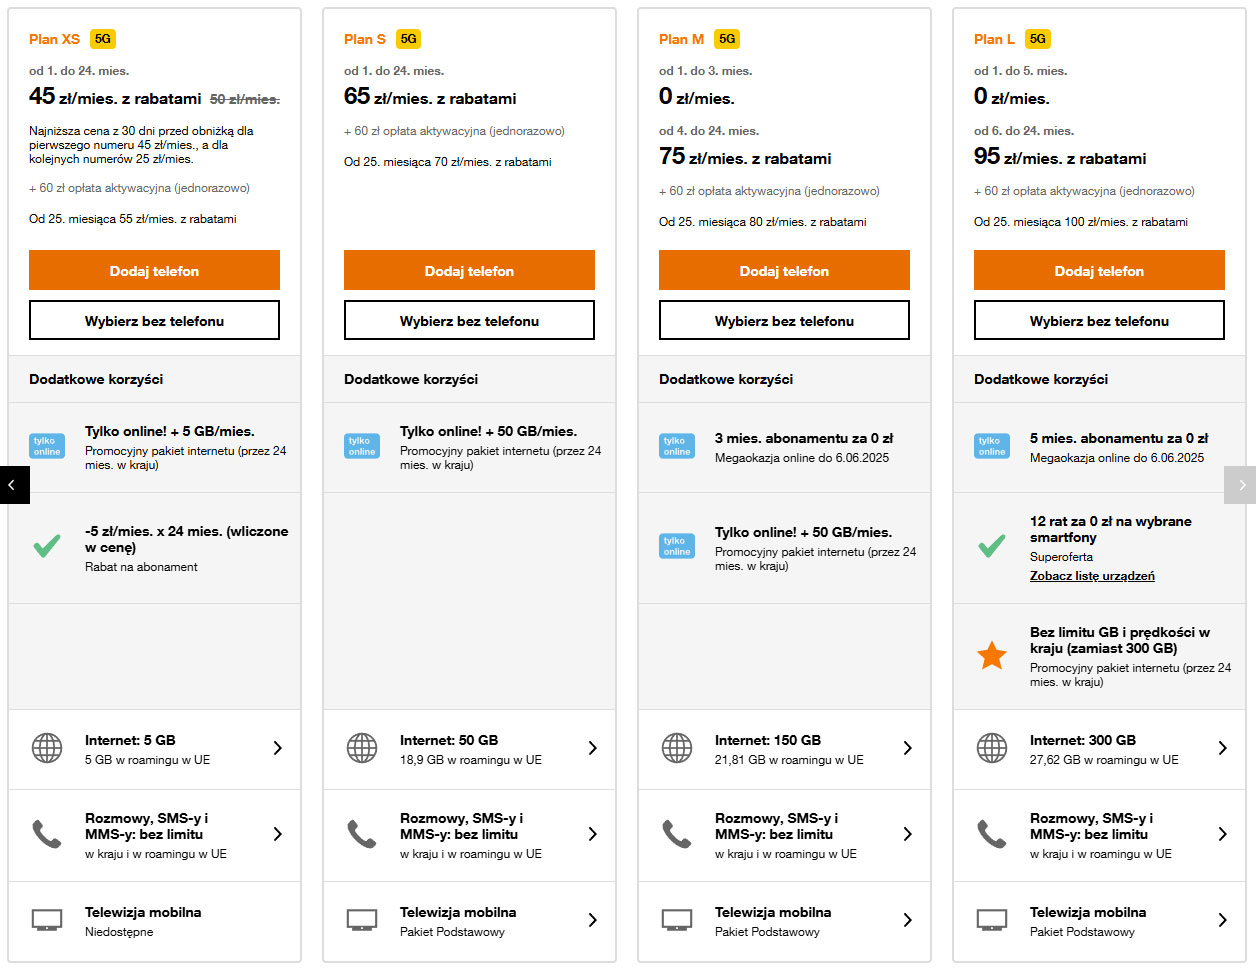Click the green checkmark in Plan XS benefits

[x=47, y=546]
